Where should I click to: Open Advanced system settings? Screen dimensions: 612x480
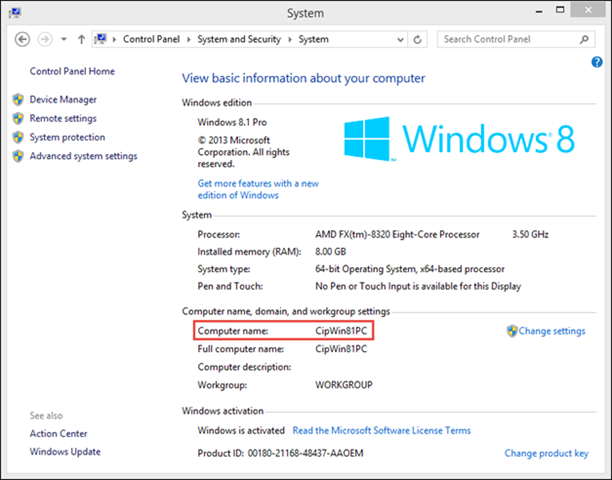click(x=84, y=156)
